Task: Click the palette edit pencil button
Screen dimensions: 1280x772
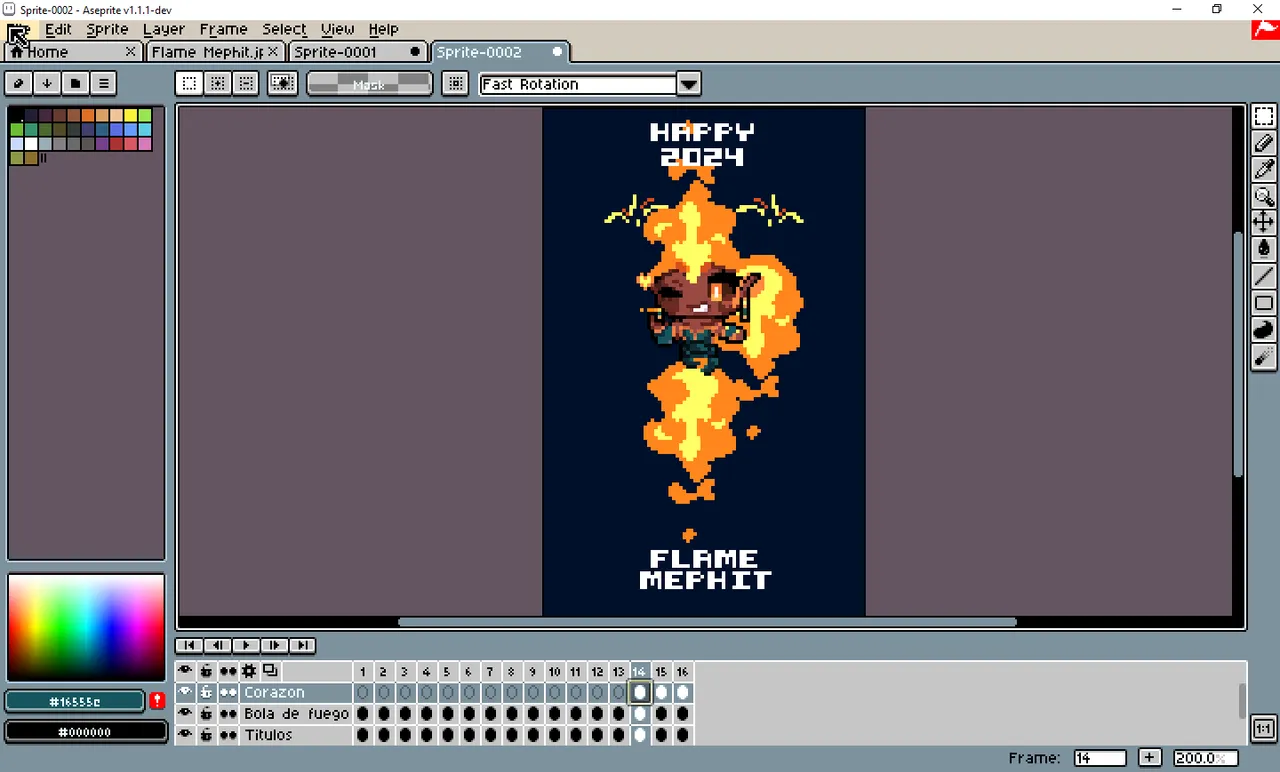Action: click(x=19, y=83)
